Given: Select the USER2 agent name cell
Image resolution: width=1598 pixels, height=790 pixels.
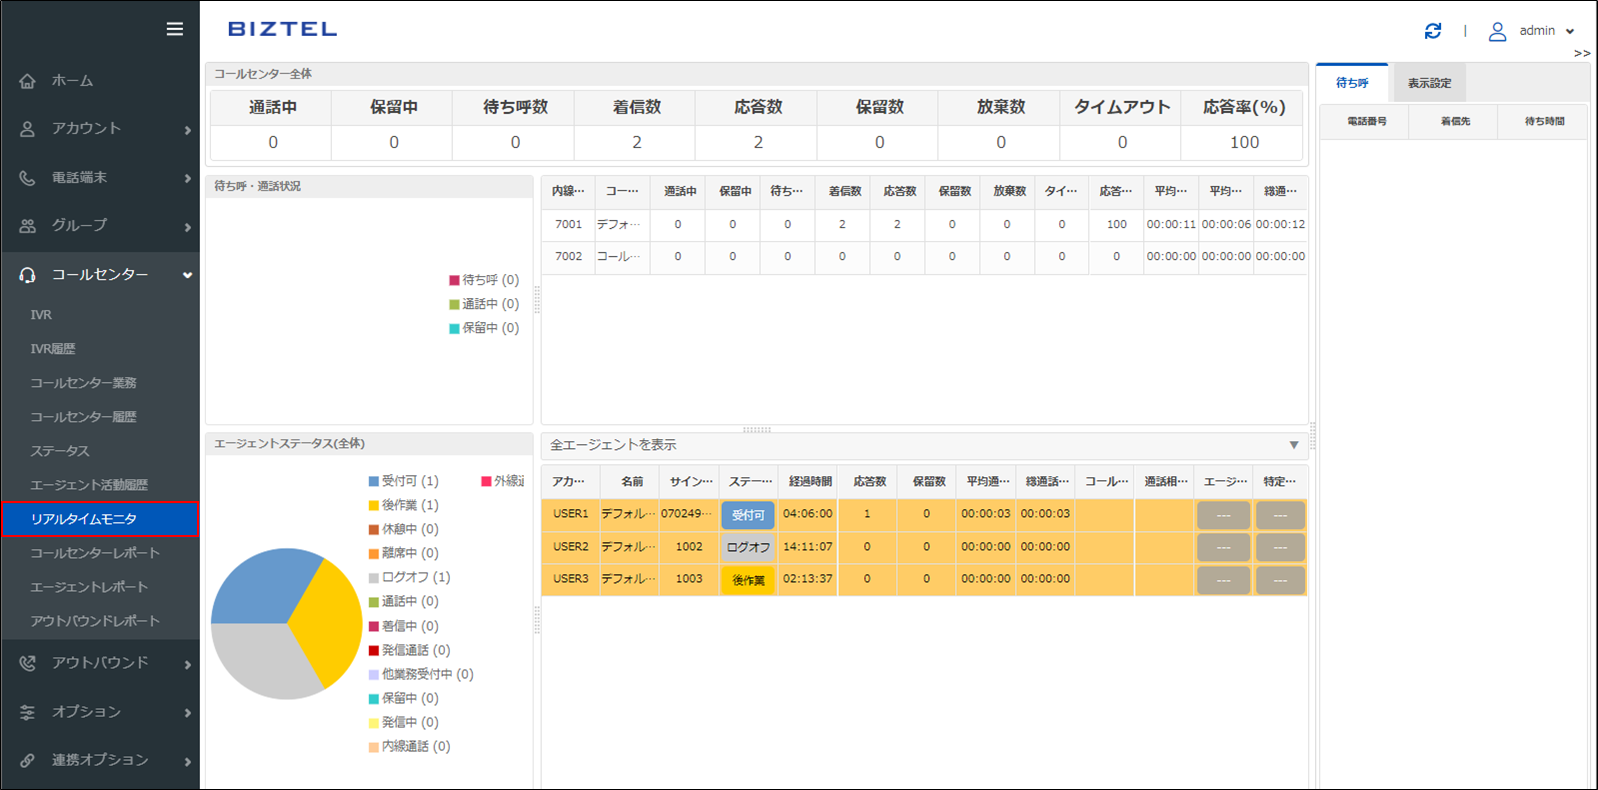Looking at the screenshot, I should [x=629, y=547].
